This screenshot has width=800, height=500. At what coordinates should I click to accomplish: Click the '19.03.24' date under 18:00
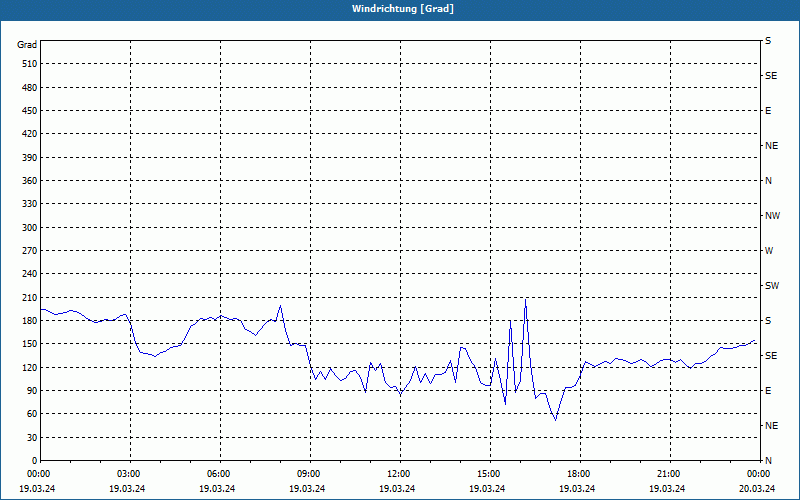tap(577, 488)
